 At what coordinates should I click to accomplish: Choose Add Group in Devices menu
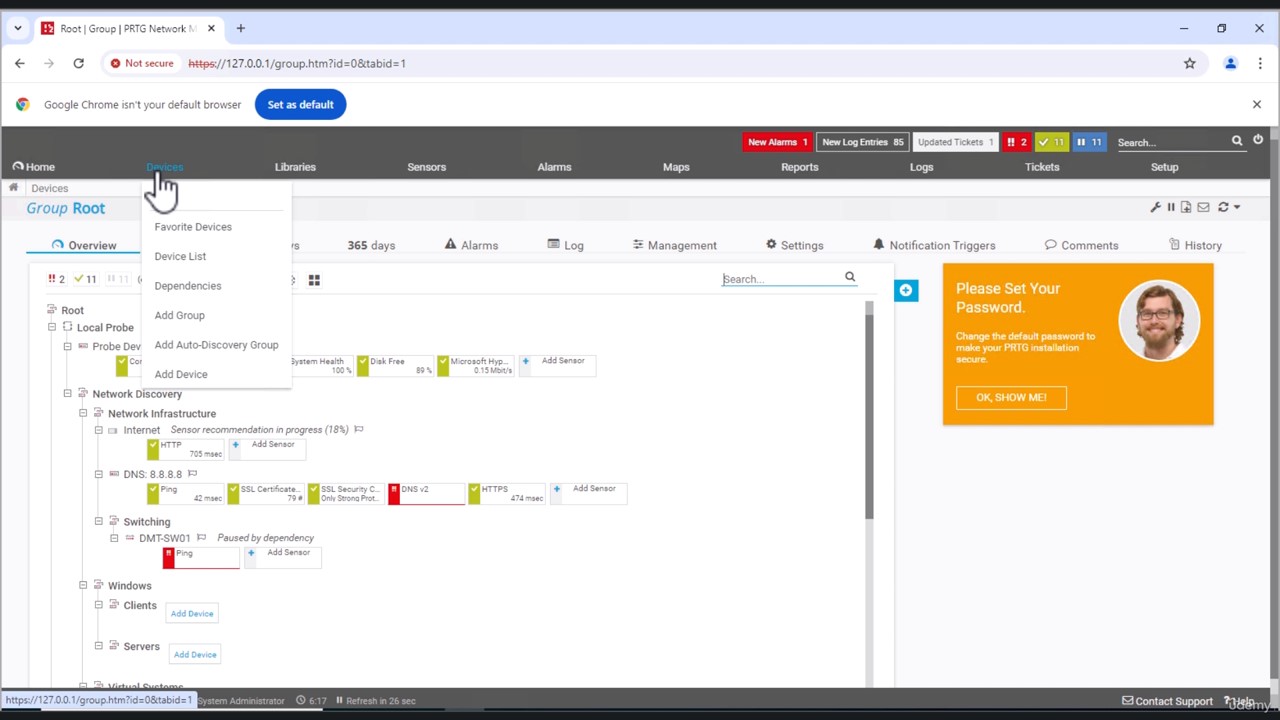[x=180, y=315]
